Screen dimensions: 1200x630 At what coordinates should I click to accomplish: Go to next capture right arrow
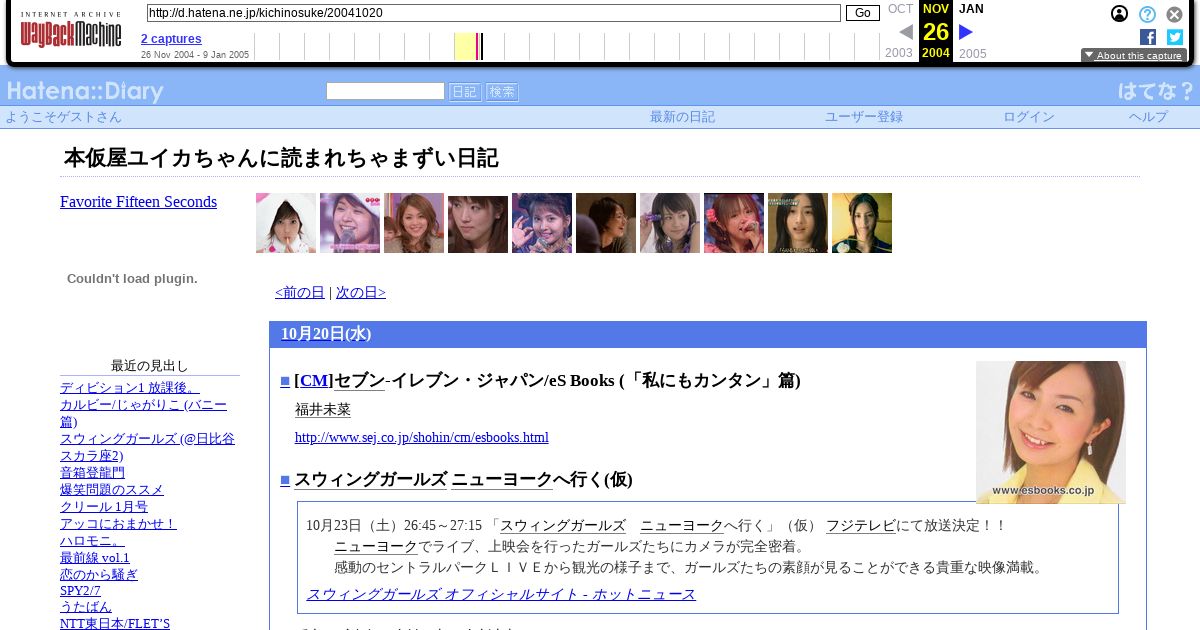coord(966,32)
